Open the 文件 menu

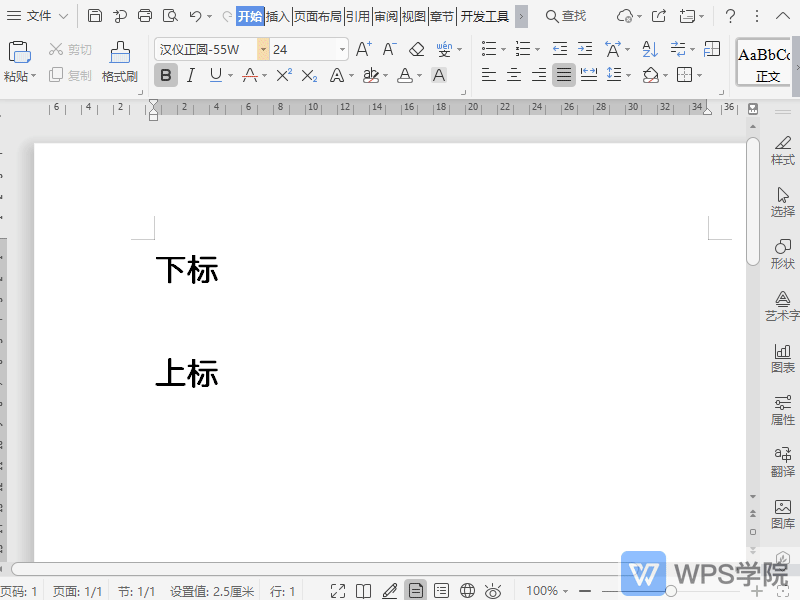[38, 16]
